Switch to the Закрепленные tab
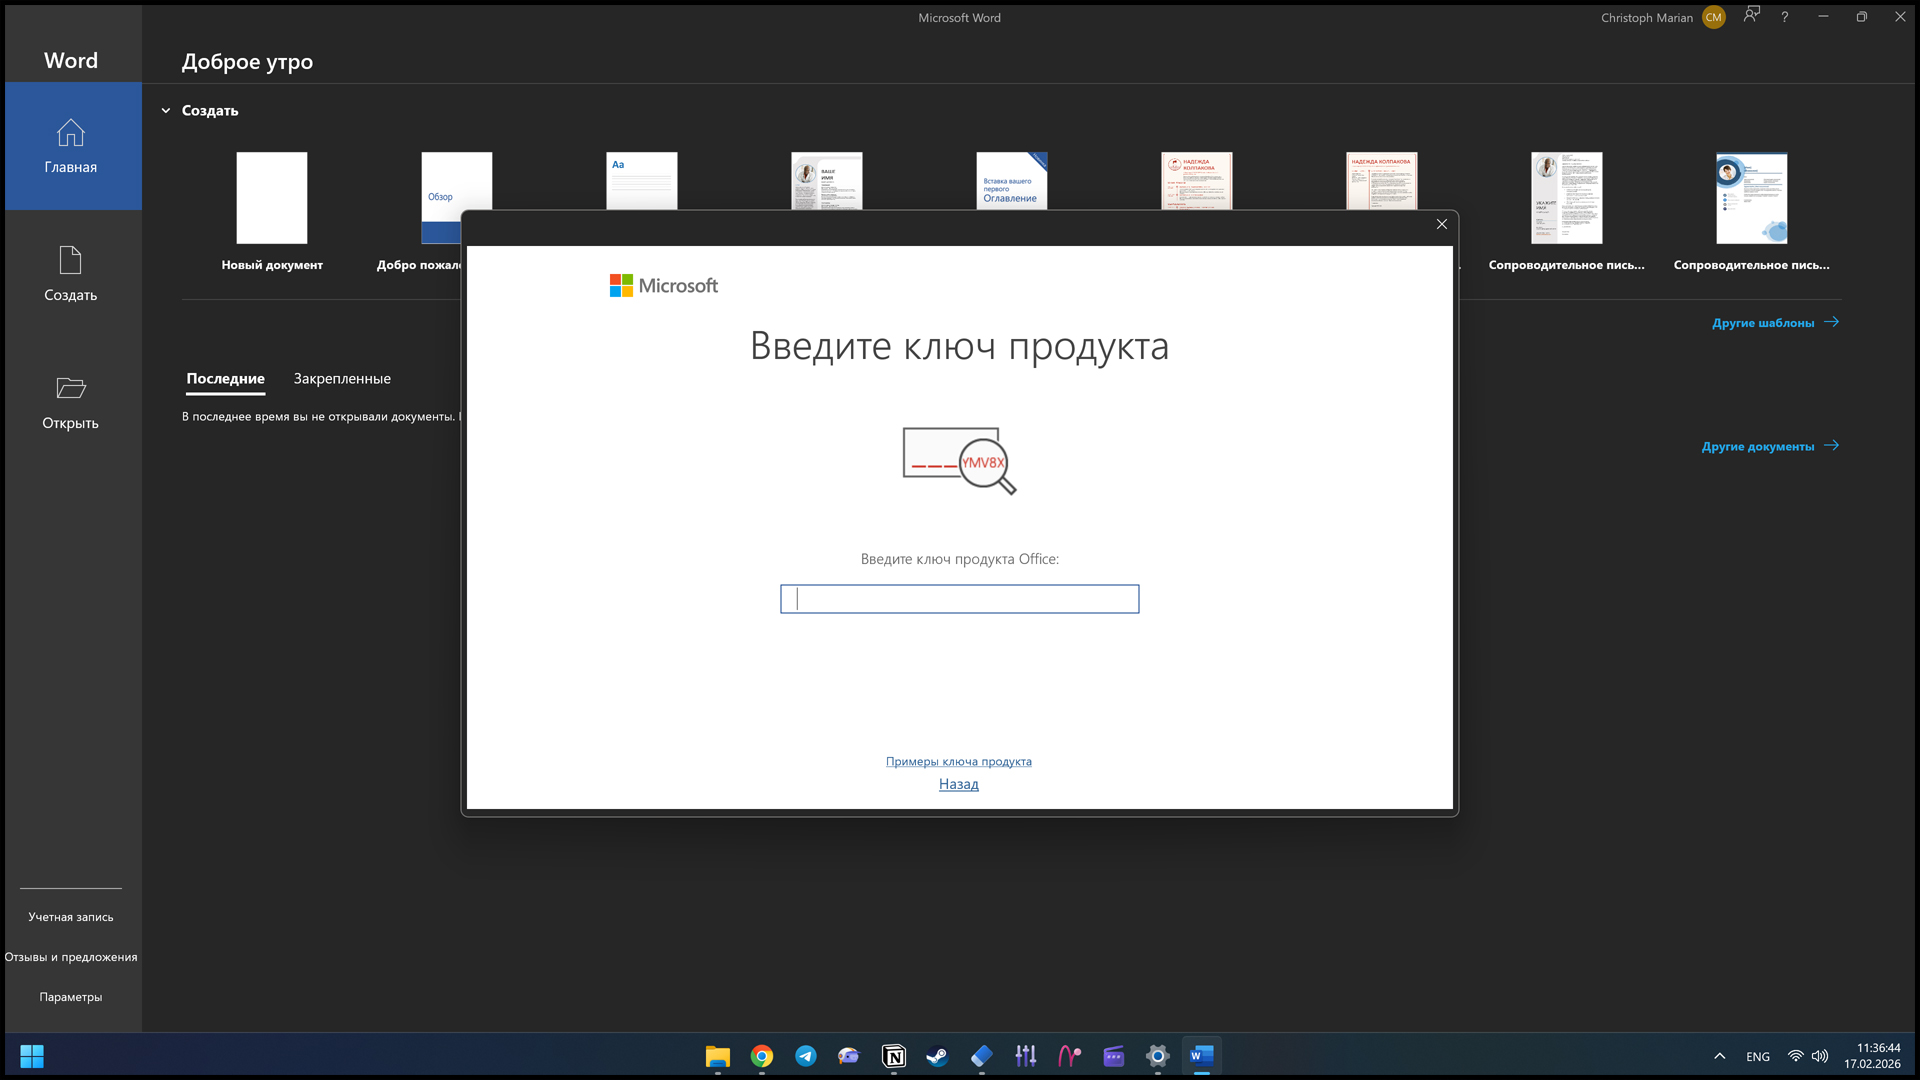 pos(342,379)
